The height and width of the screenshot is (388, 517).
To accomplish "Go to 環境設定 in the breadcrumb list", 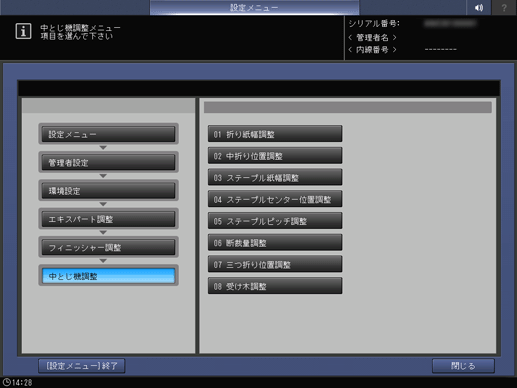I will point(108,191).
